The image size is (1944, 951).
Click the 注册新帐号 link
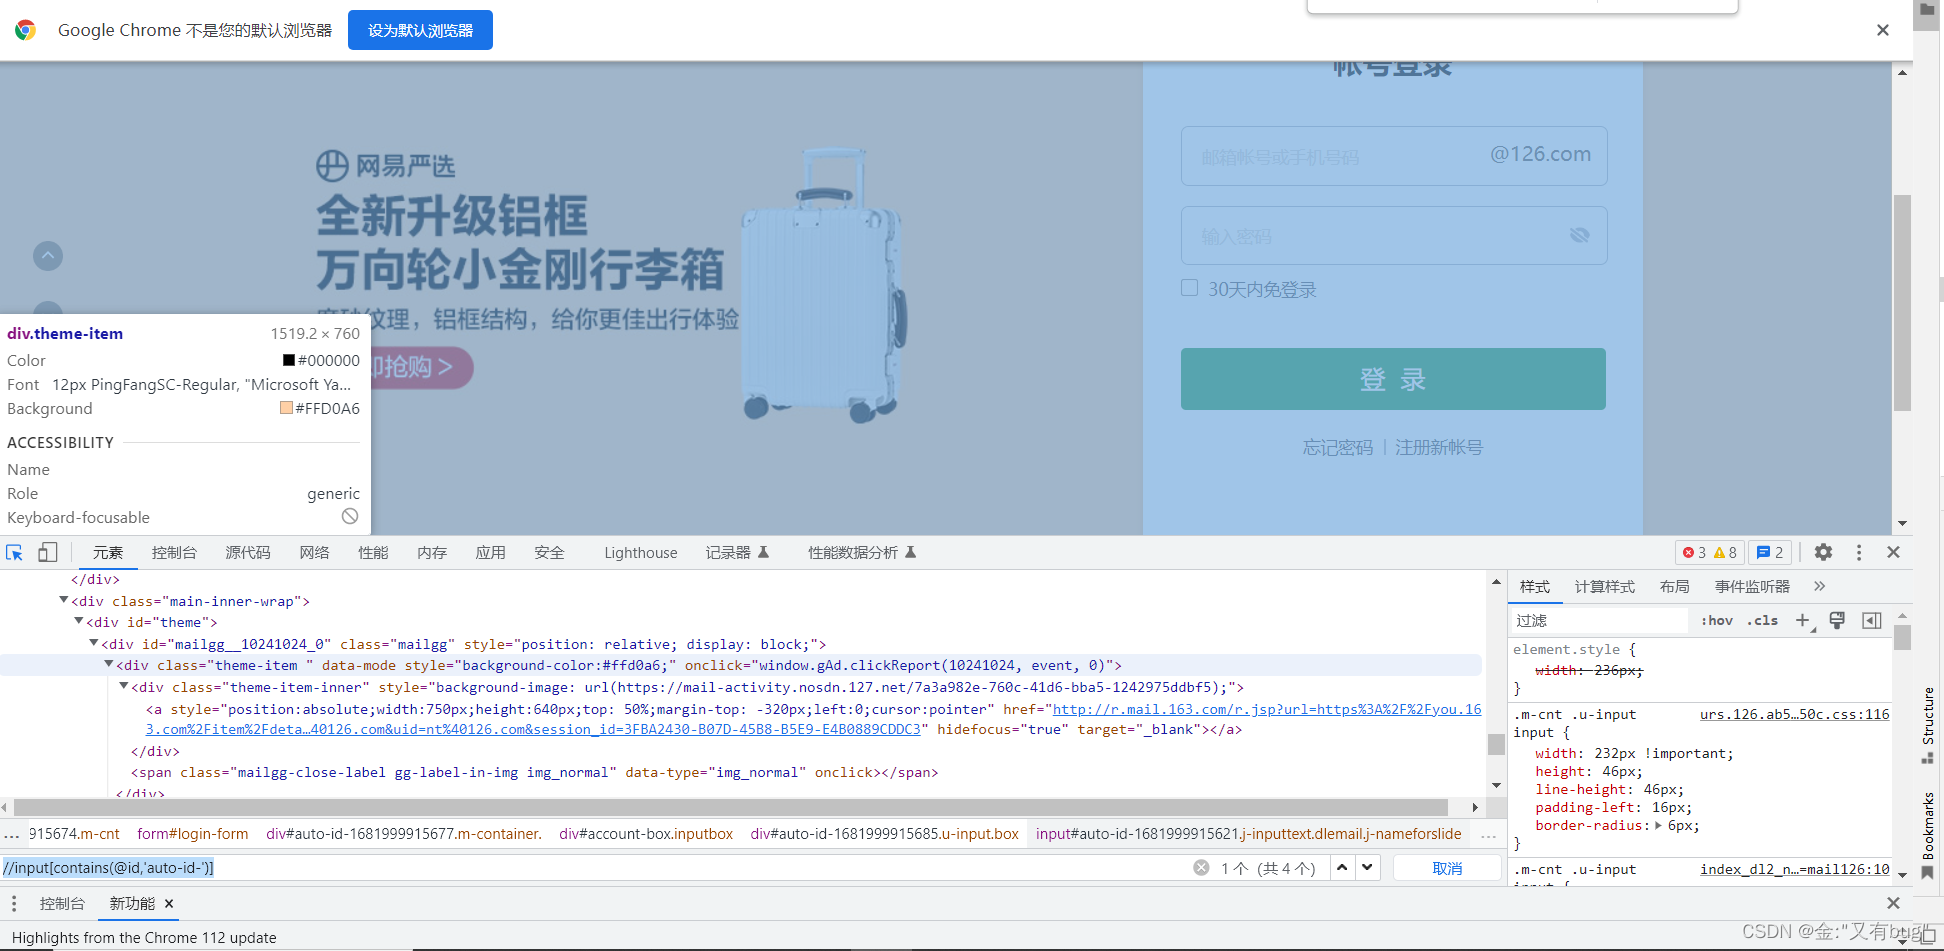click(x=1439, y=447)
